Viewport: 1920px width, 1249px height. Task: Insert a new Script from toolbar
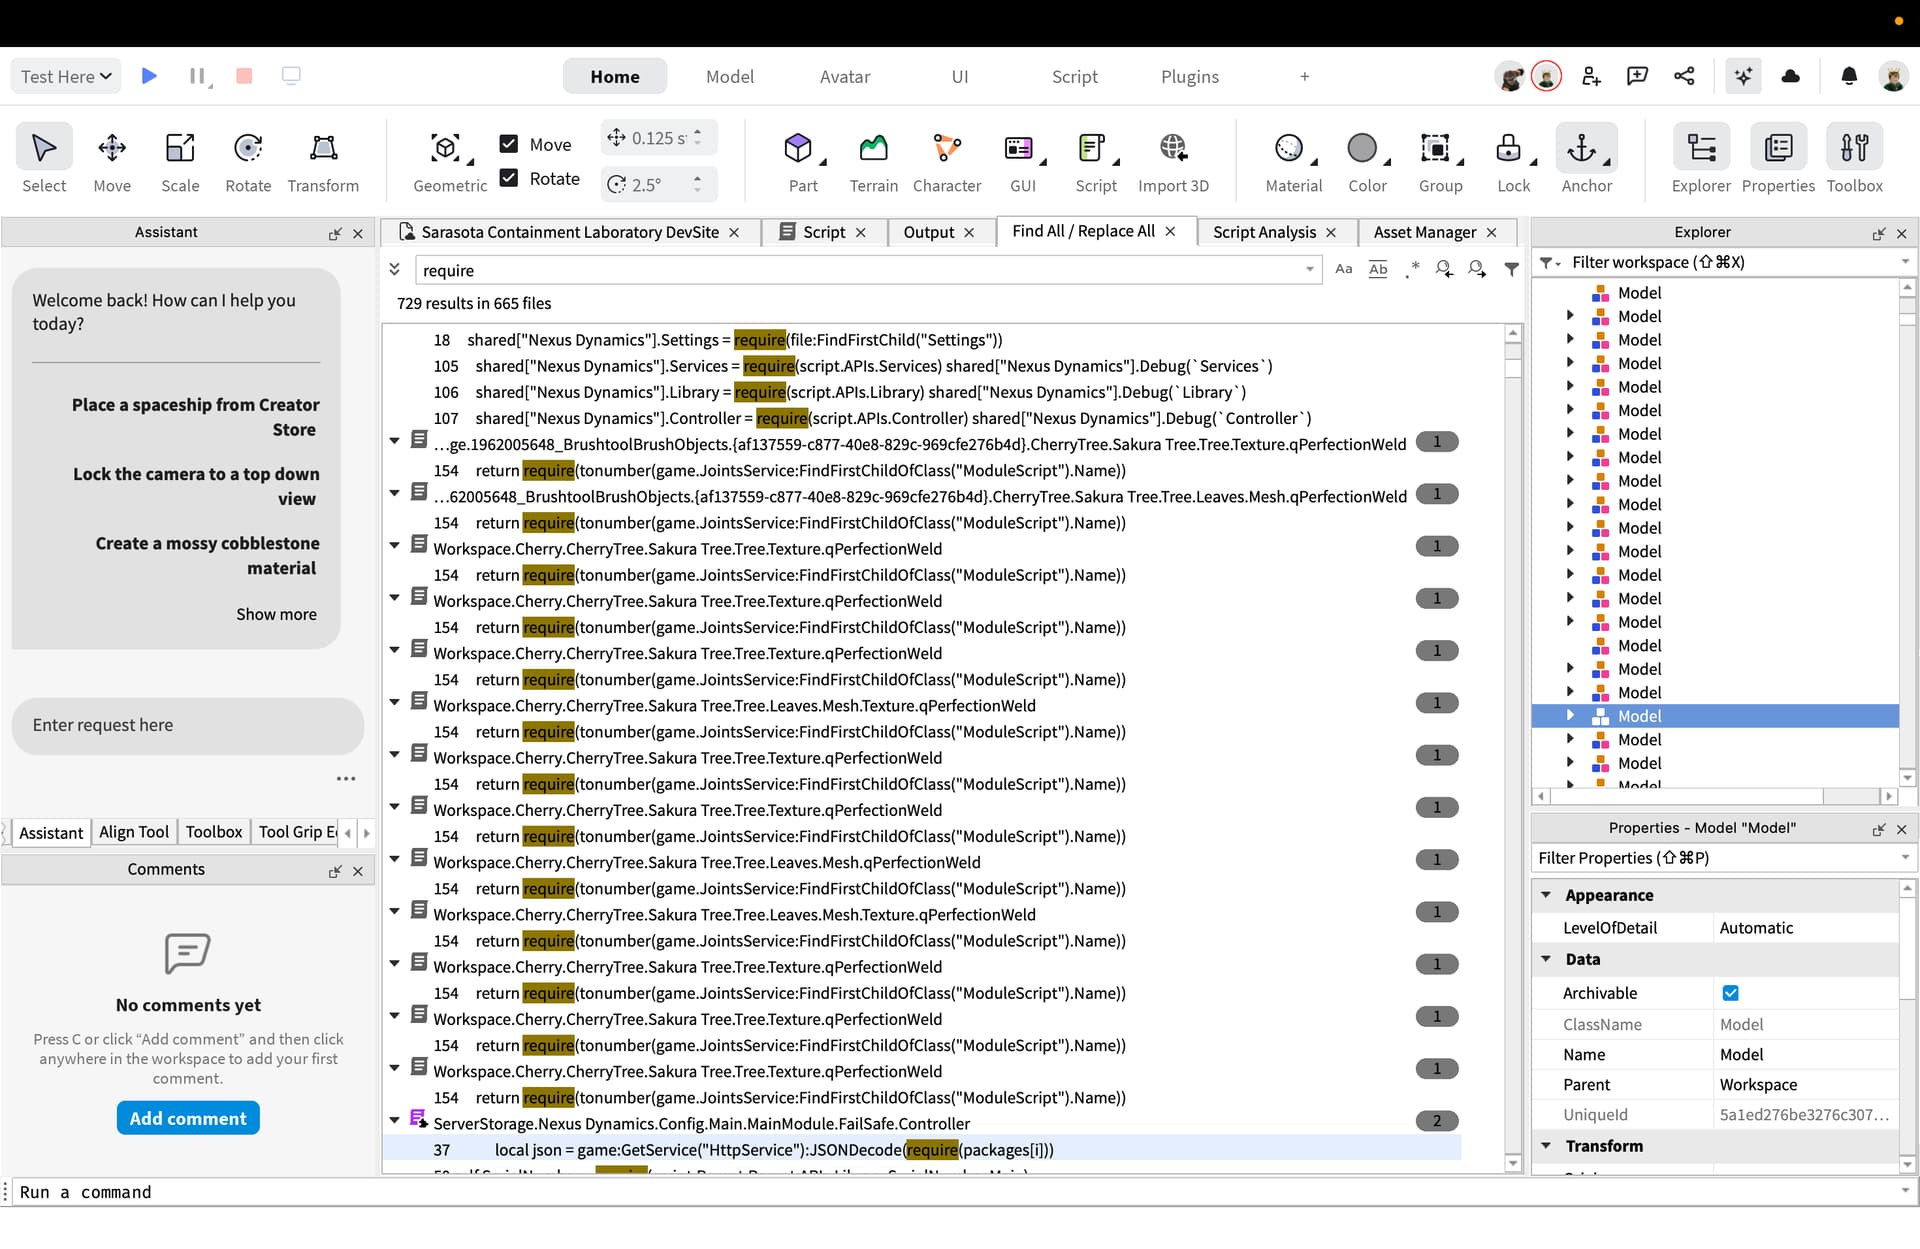[1096, 159]
